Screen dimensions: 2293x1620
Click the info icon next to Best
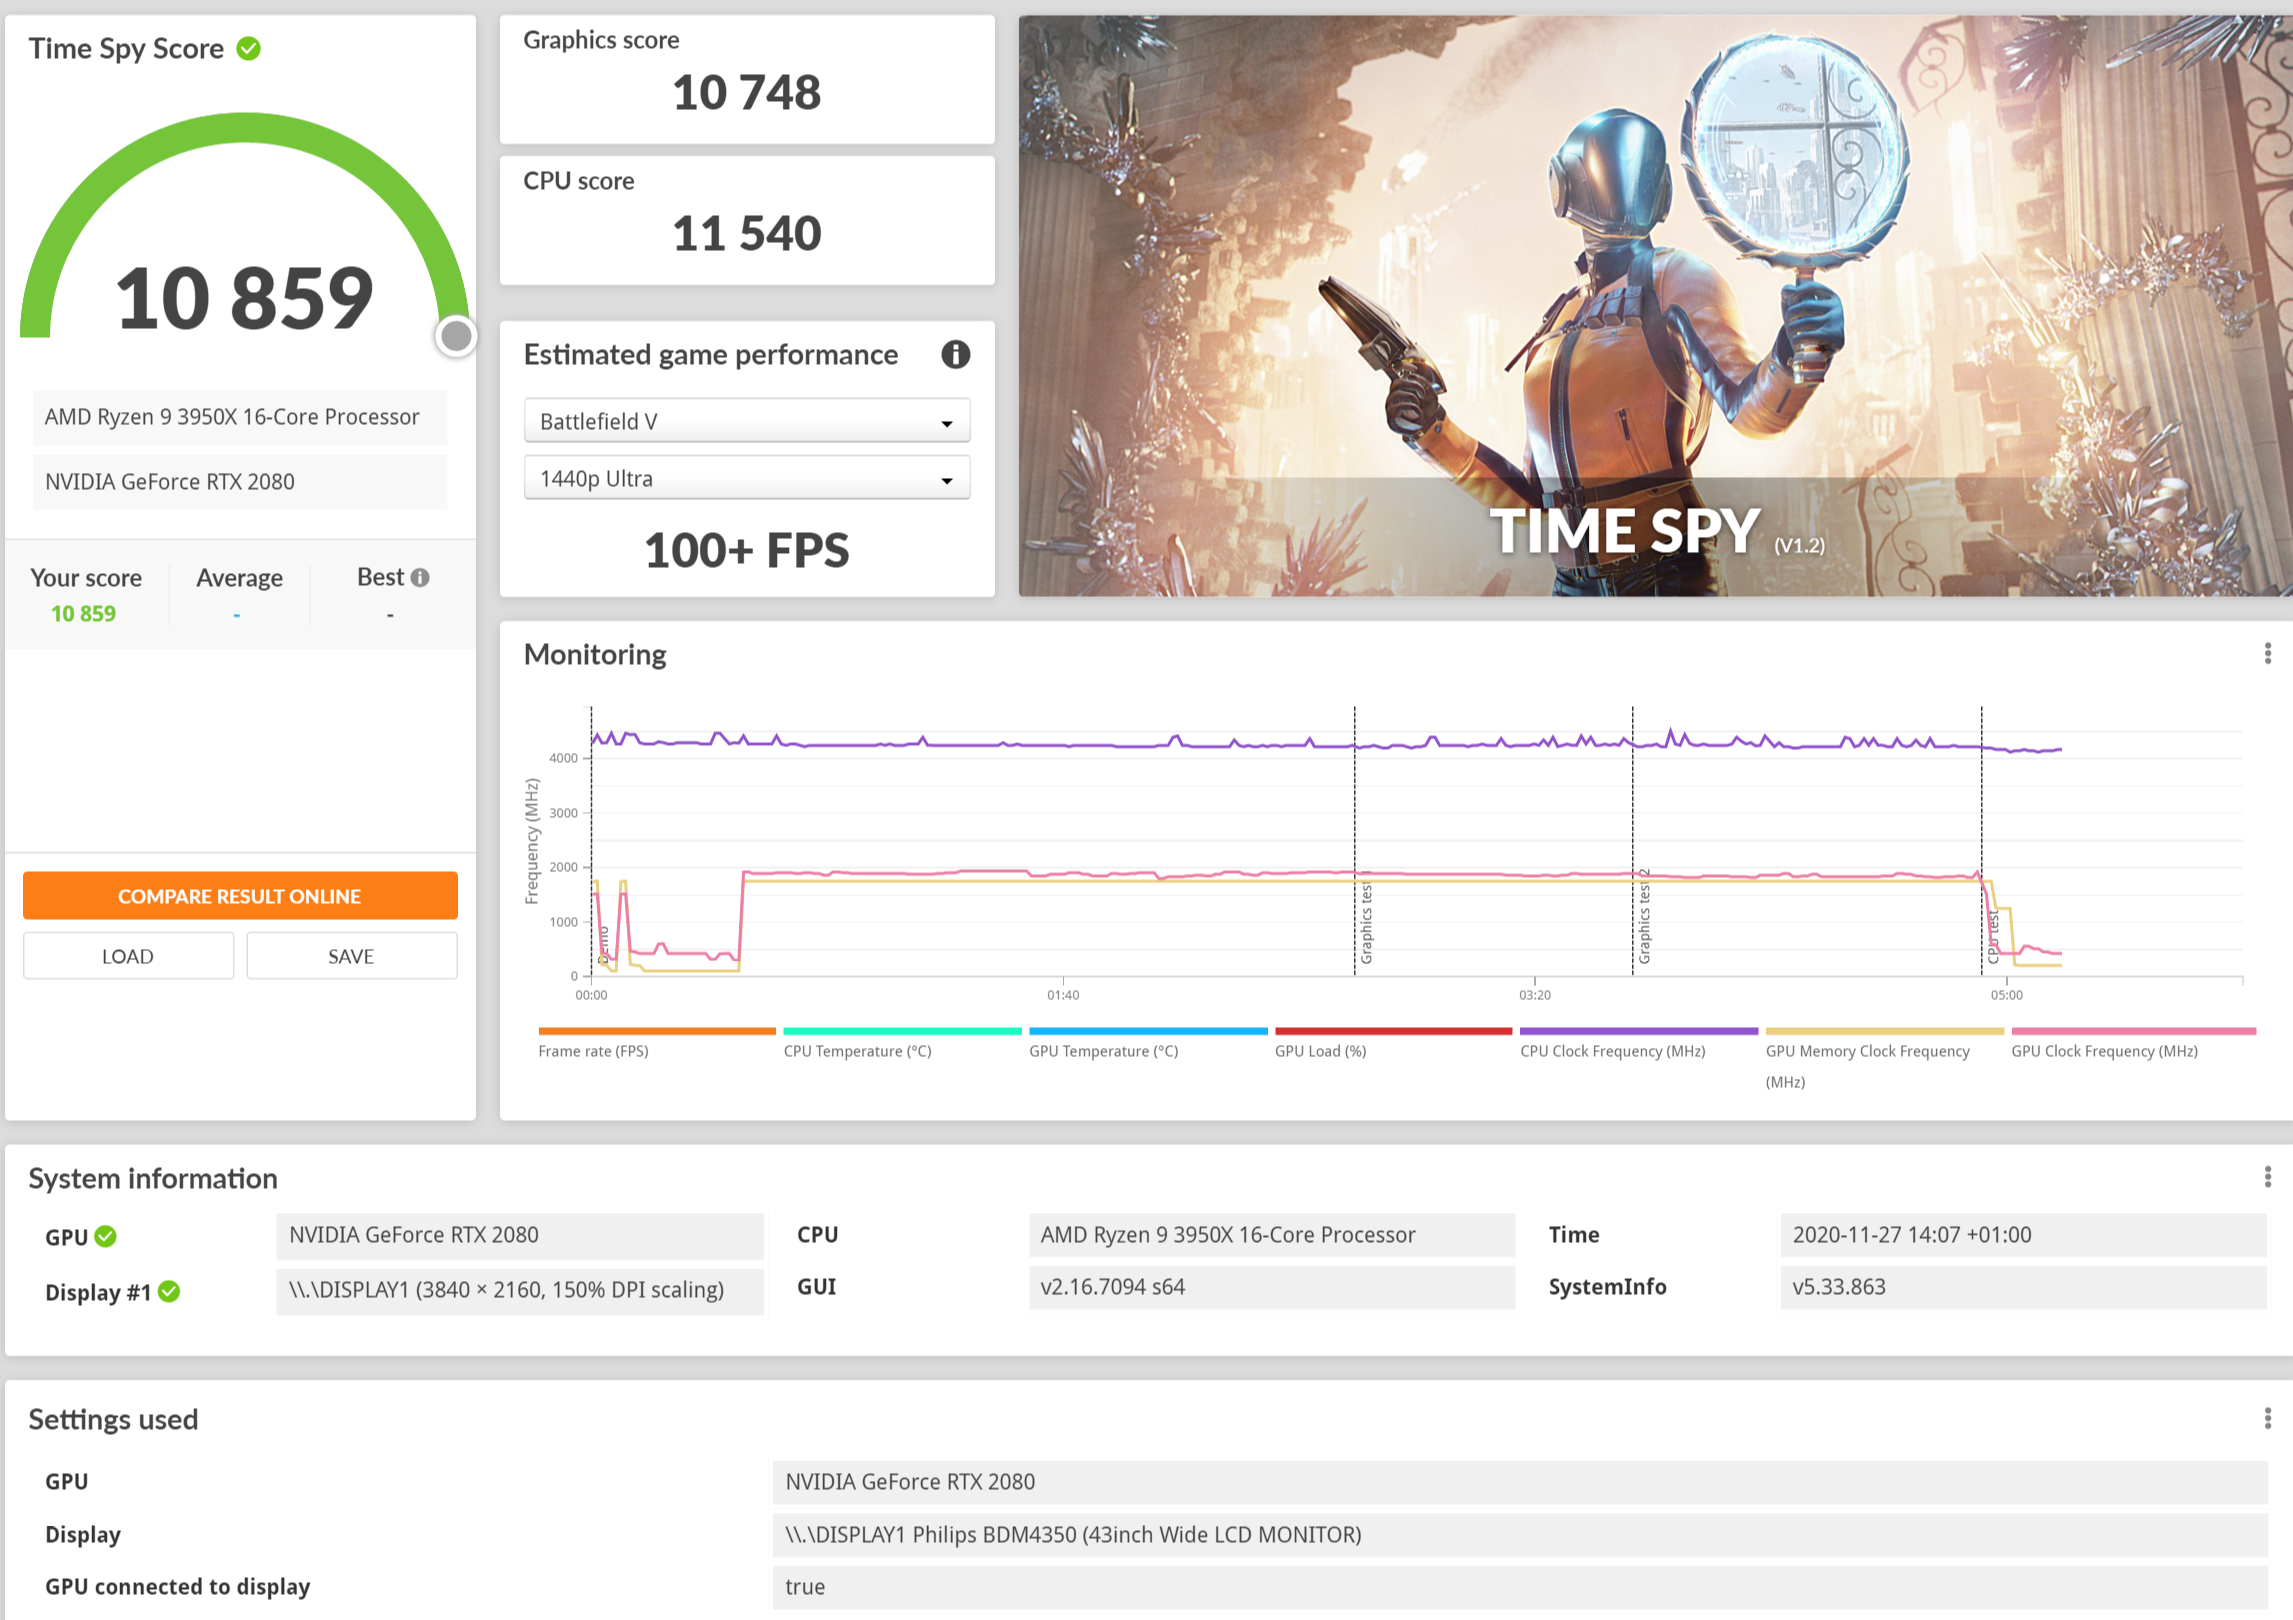pos(421,577)
